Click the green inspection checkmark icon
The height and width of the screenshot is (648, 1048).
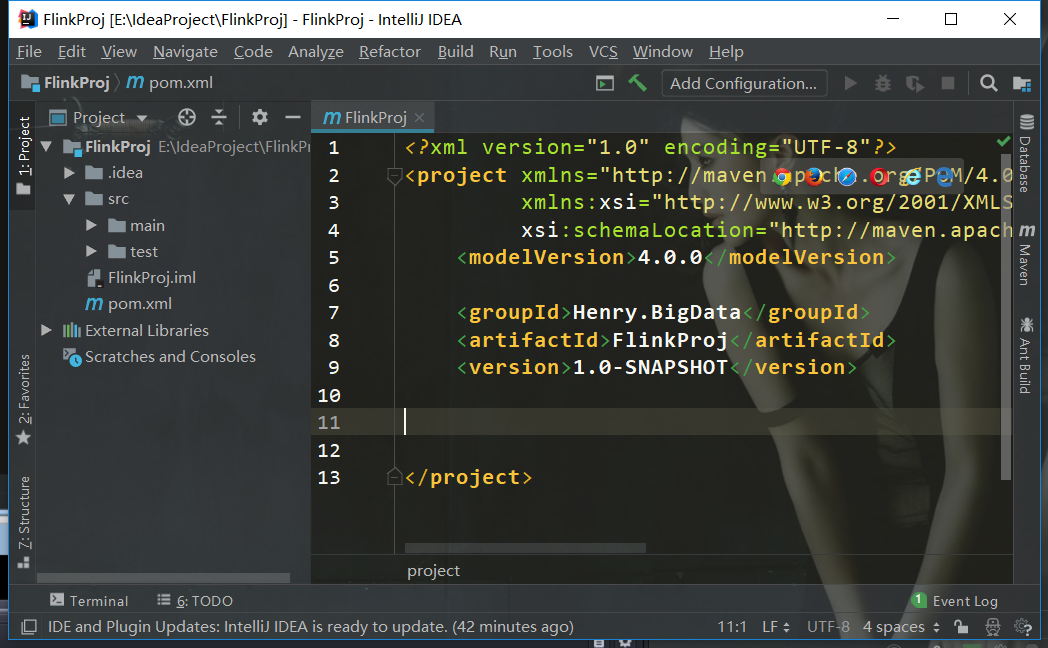(x=1003, y=141)
